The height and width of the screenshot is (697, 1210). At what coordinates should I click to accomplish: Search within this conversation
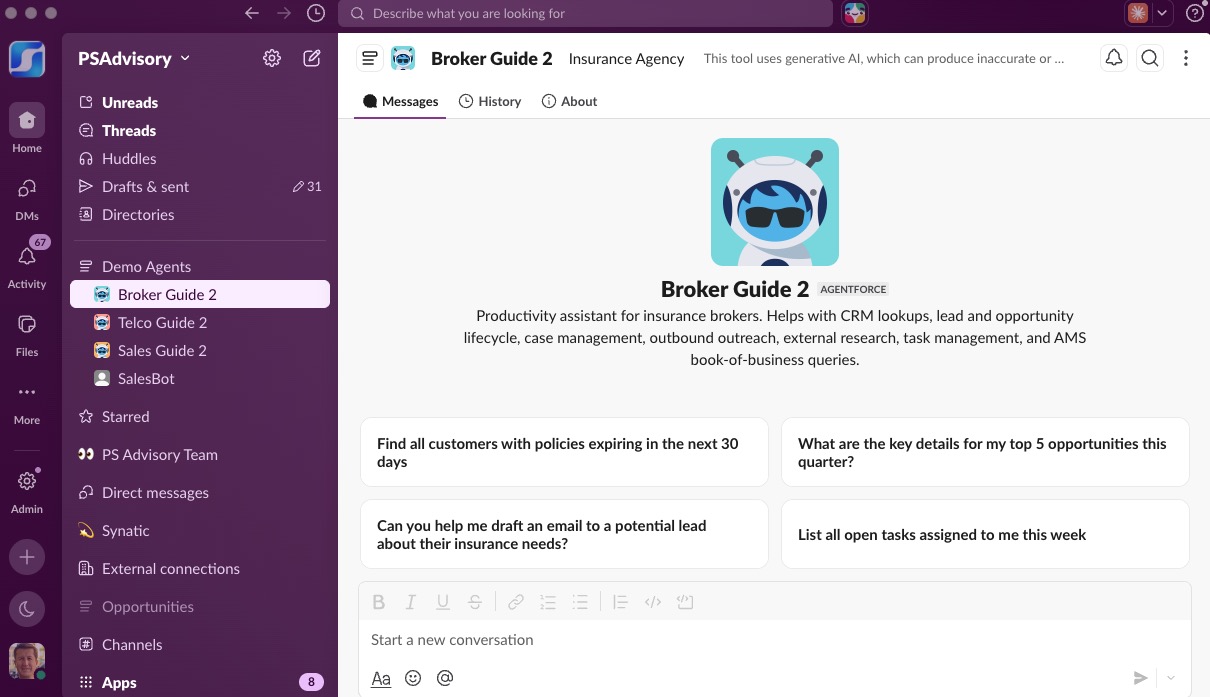pyautogui.click(x=1150, y=58)
